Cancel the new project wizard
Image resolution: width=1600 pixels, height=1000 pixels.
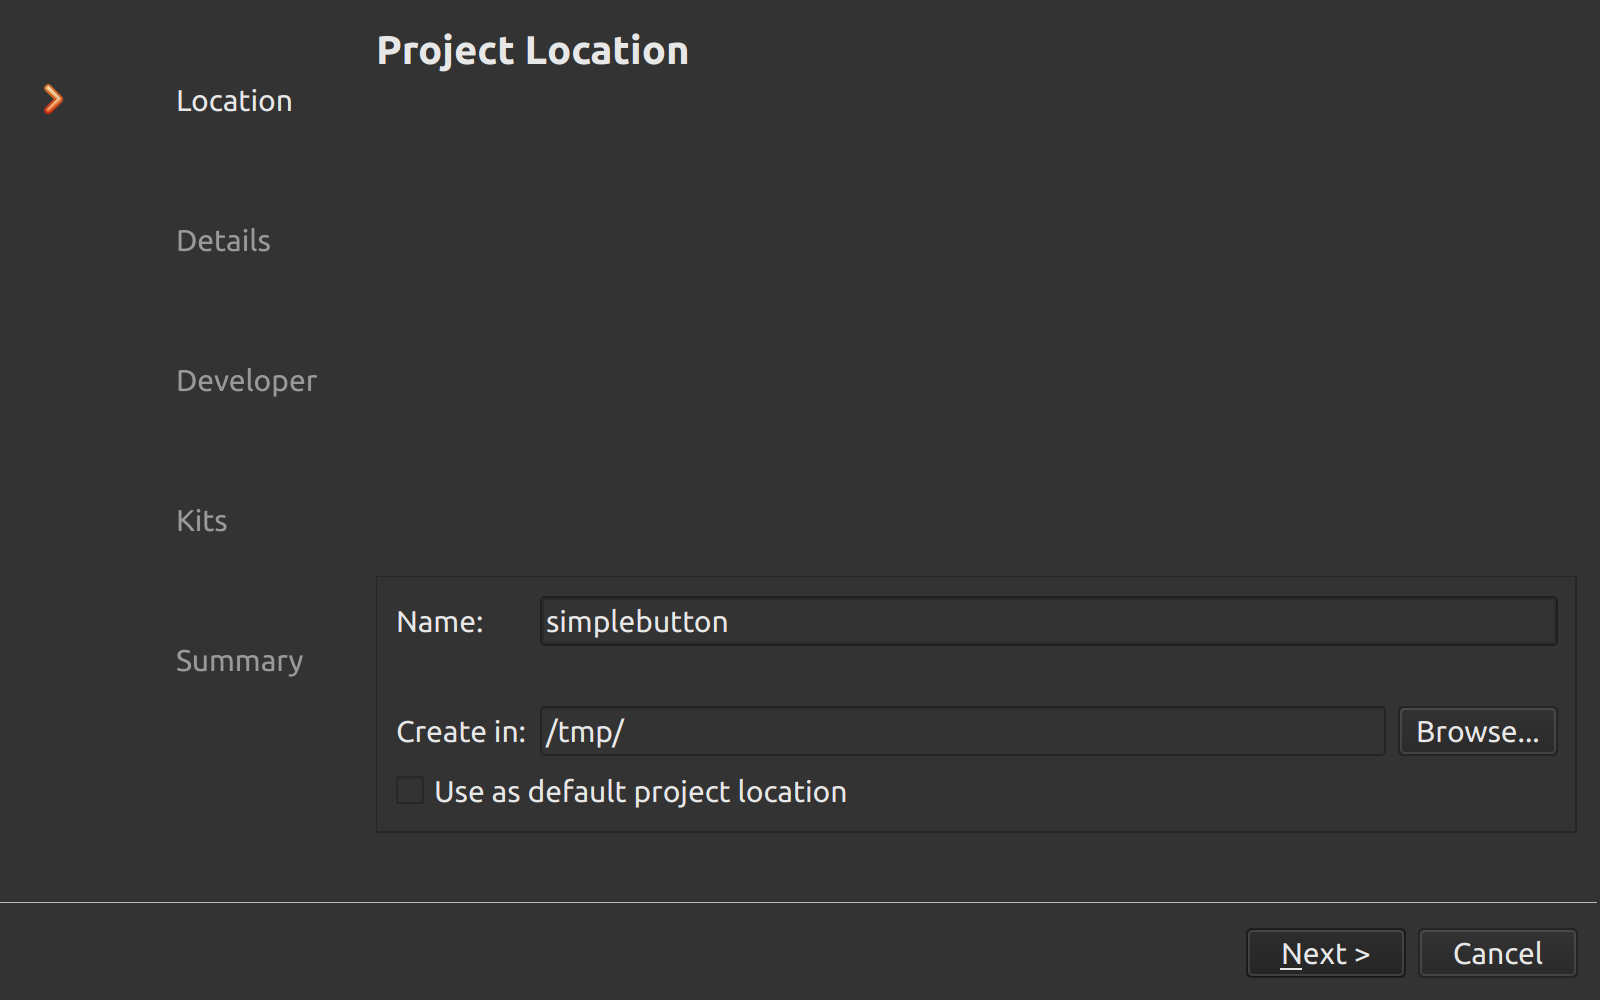(1497, 953)
